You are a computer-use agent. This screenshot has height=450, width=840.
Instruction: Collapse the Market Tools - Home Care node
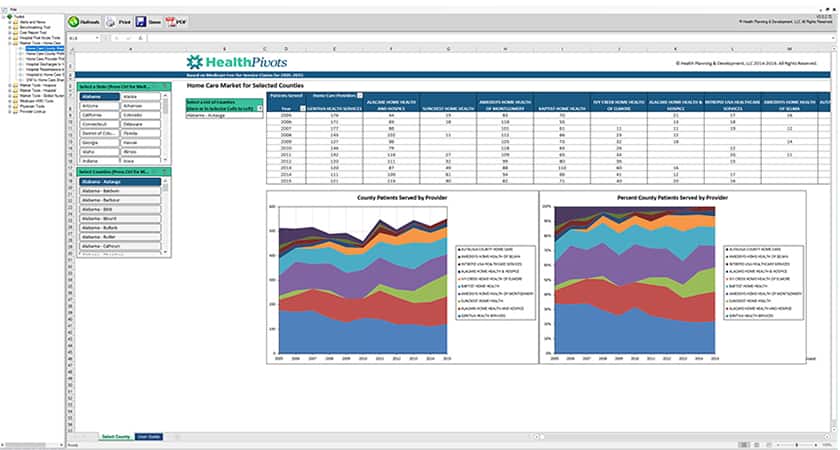[x=10, y=43]
